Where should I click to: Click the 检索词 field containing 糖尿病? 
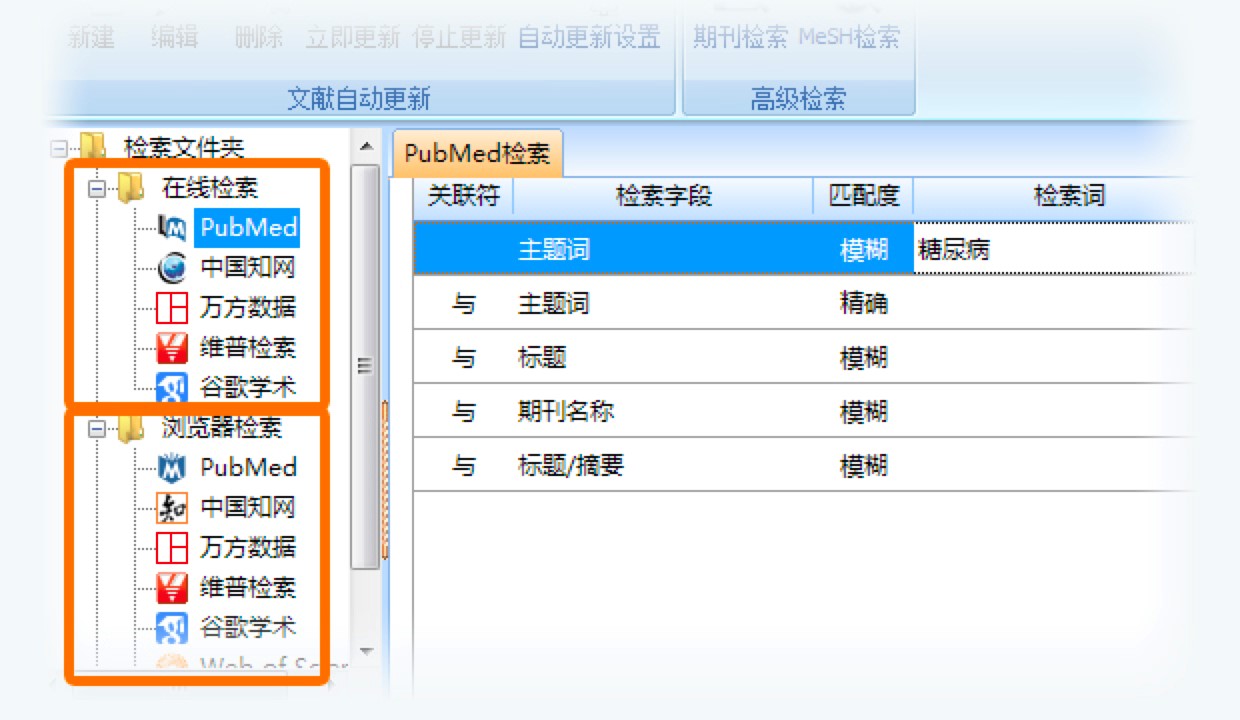pyautogui.click(x=1050, y=249)
